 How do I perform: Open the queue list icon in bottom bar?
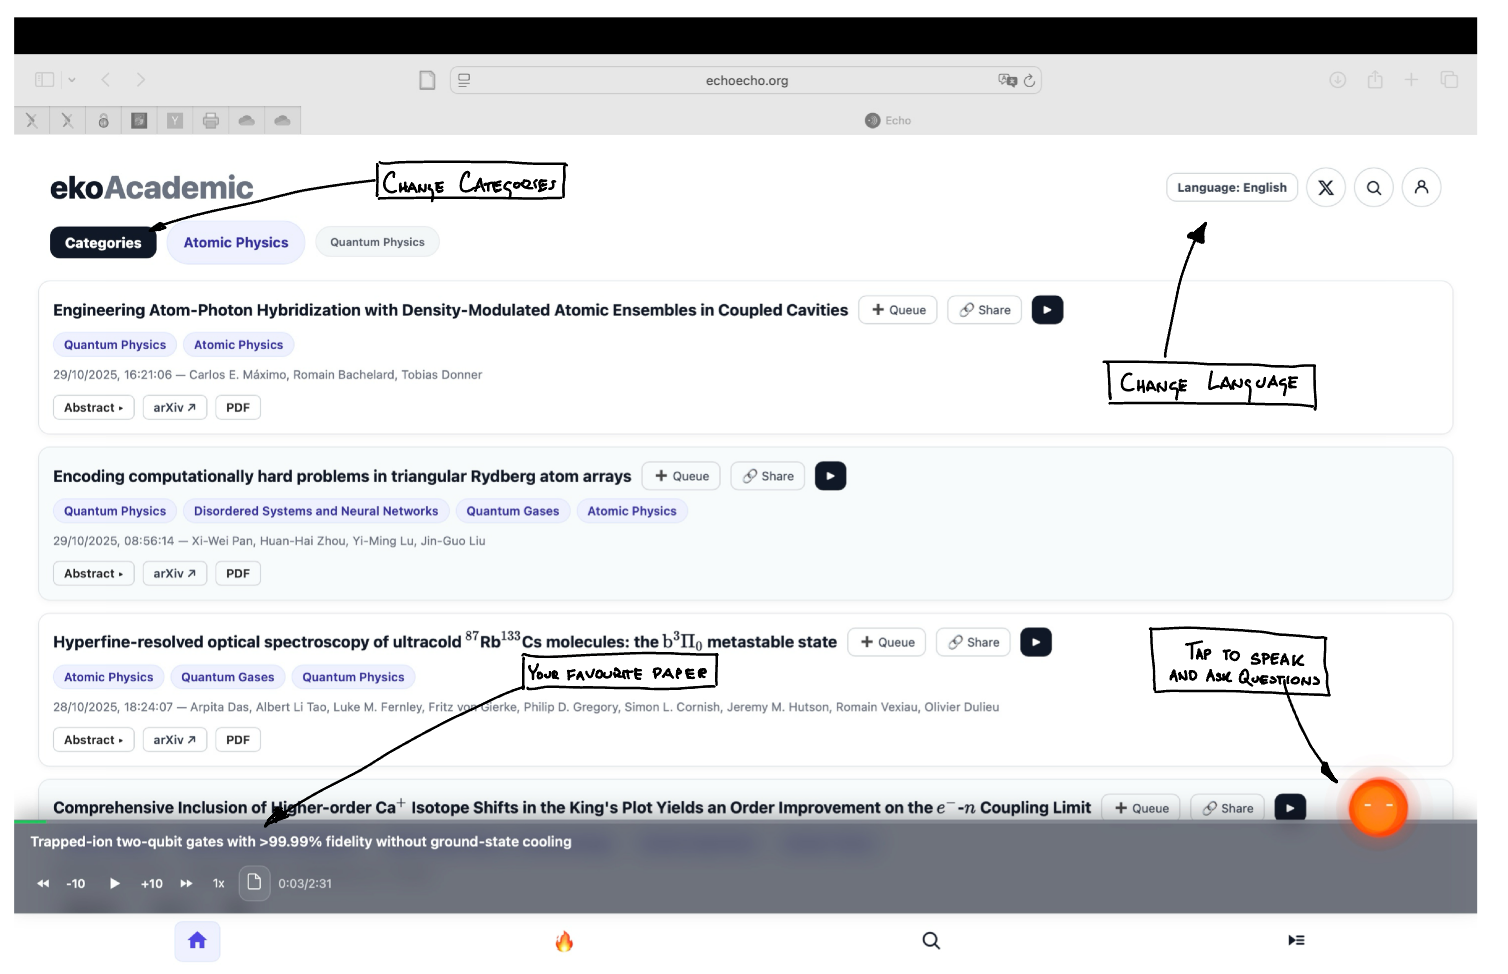1296,940
